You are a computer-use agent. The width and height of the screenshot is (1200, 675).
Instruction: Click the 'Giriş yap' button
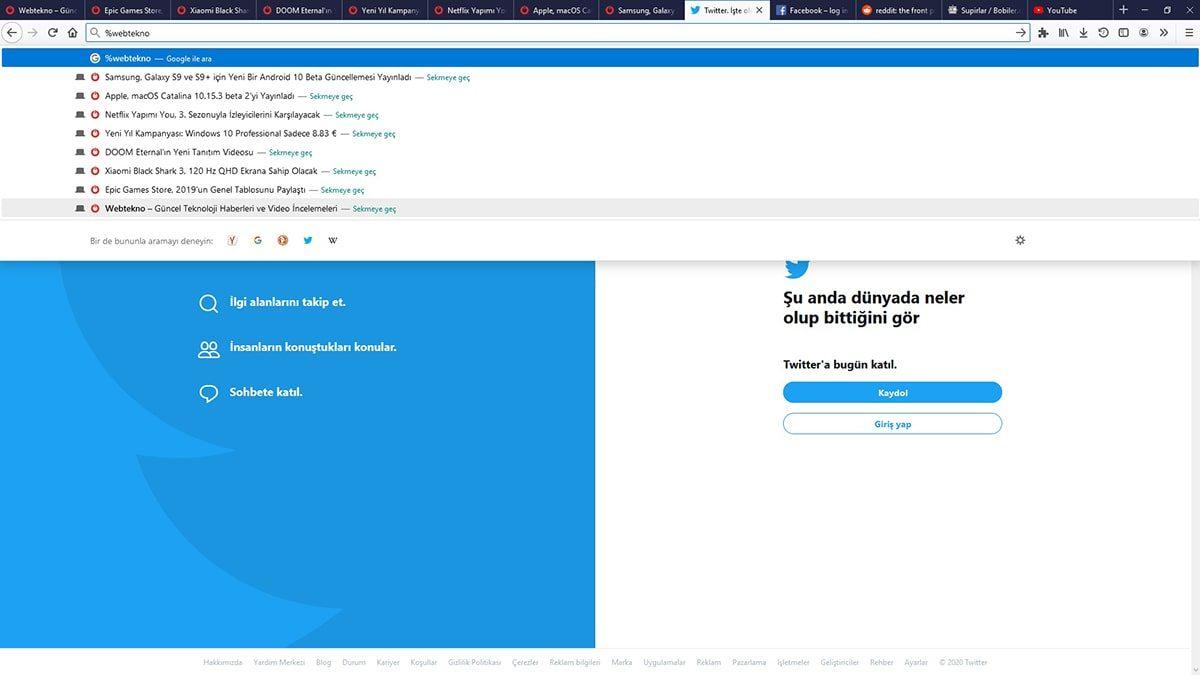click(892, 423)
